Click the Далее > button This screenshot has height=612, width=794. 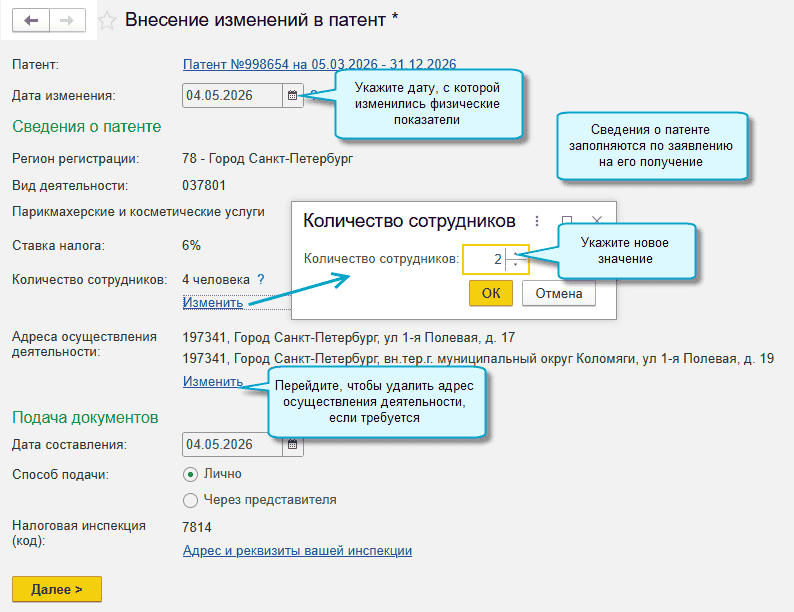coord(57,589)
